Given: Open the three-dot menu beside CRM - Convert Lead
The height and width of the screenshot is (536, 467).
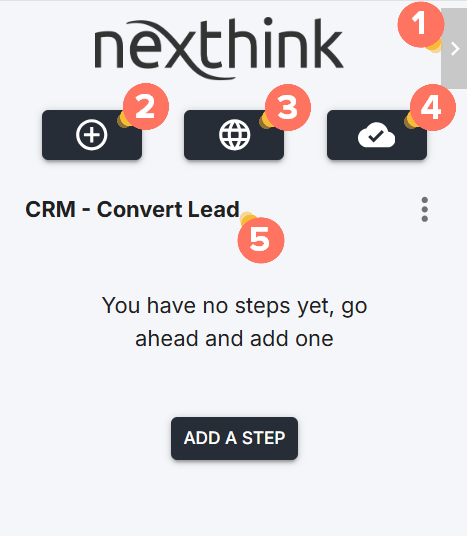Looking at the screenshot, I should (425, 209).
